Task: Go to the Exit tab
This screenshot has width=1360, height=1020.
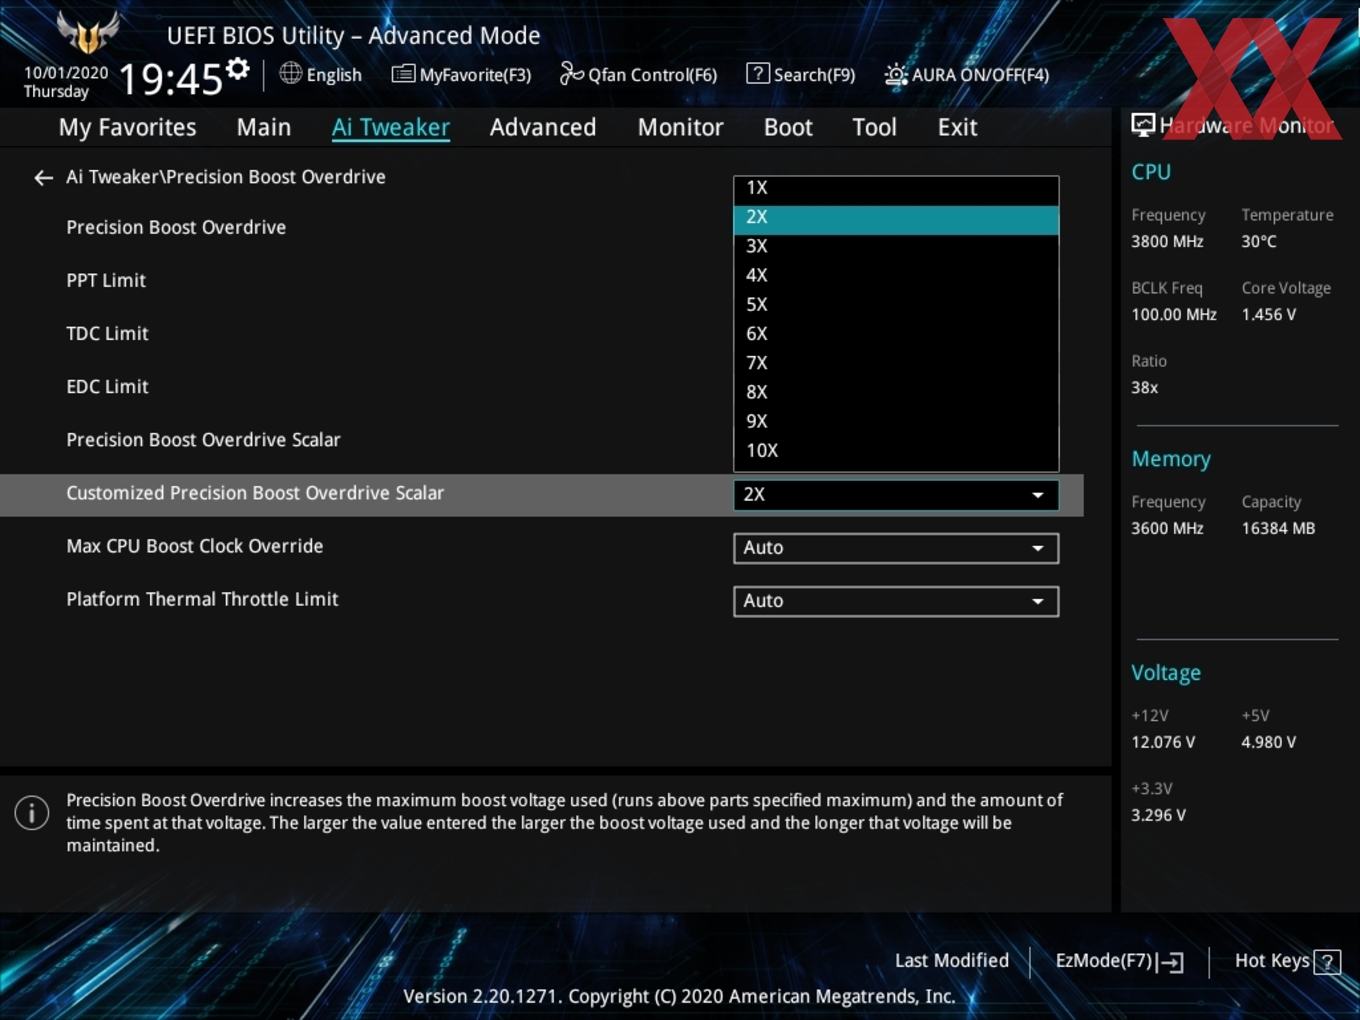Action: 957,127
